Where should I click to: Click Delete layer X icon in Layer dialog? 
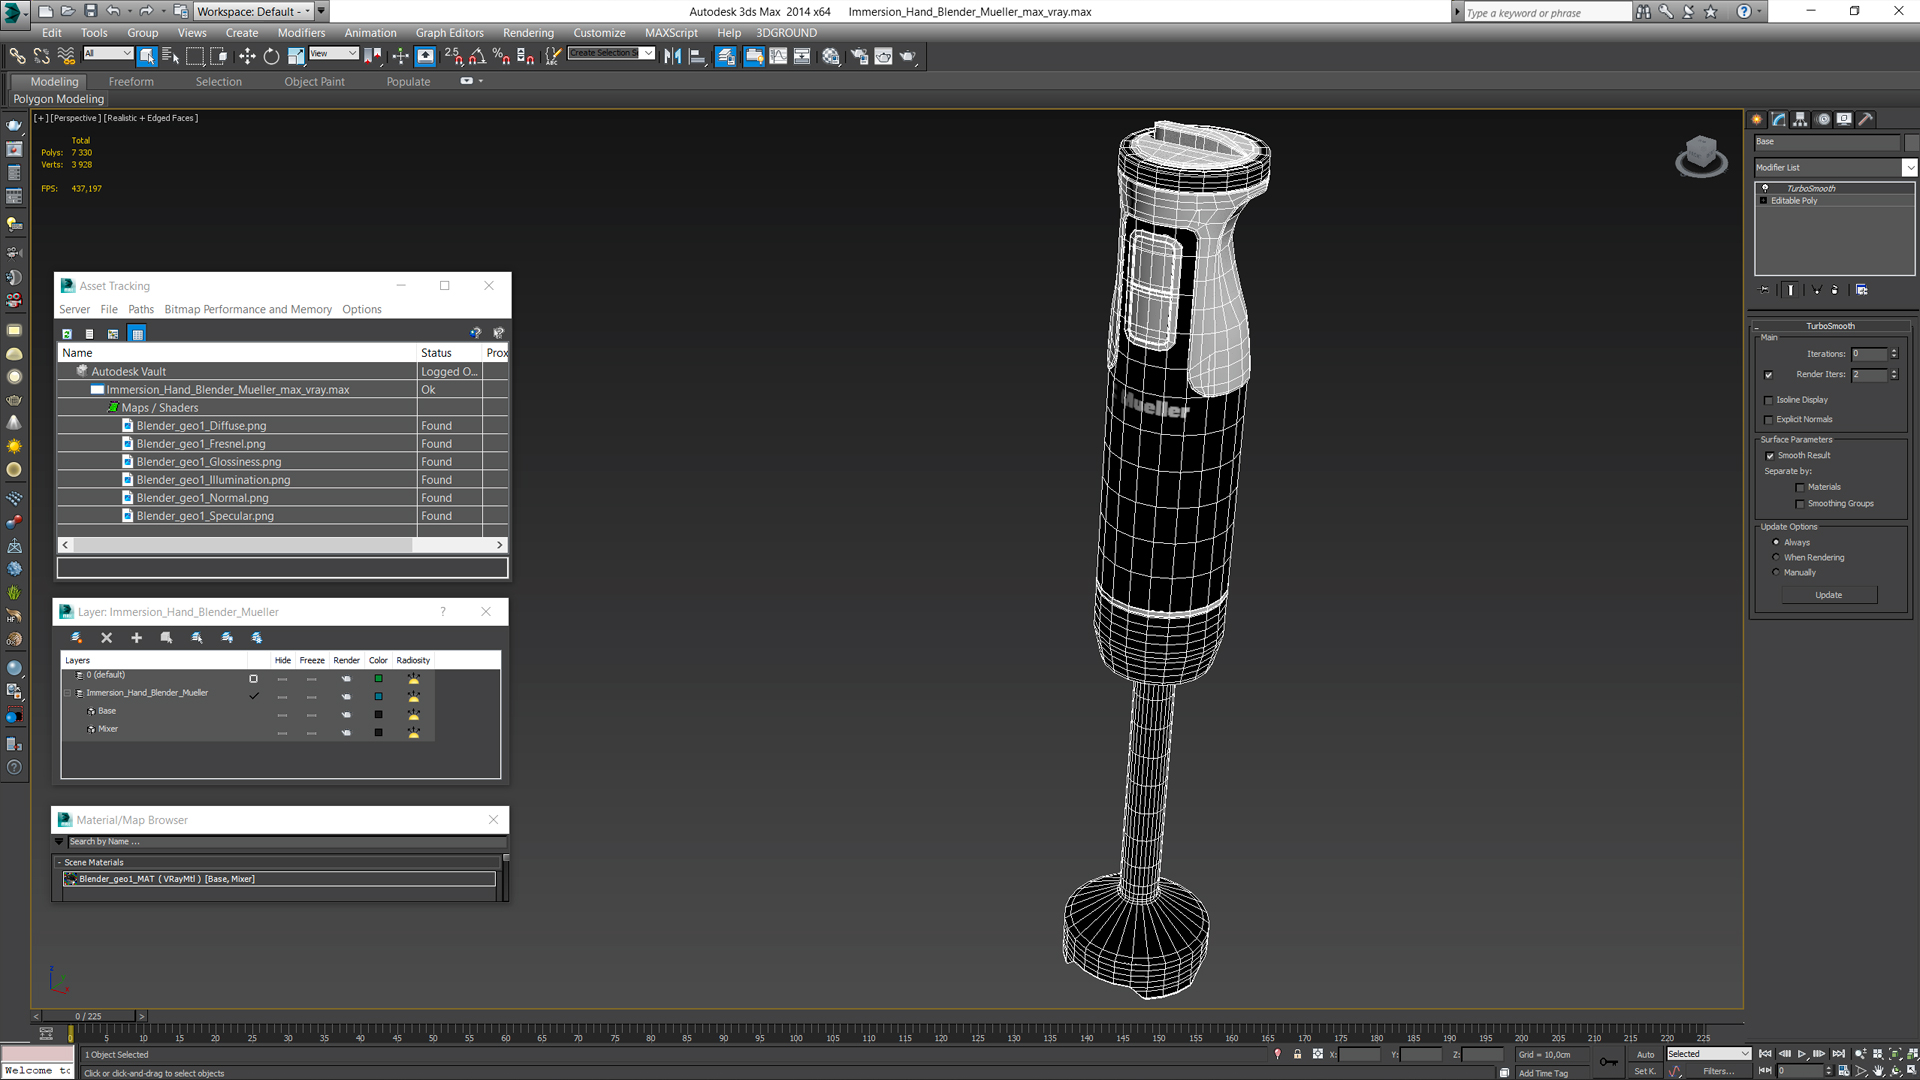pos(107,638)
